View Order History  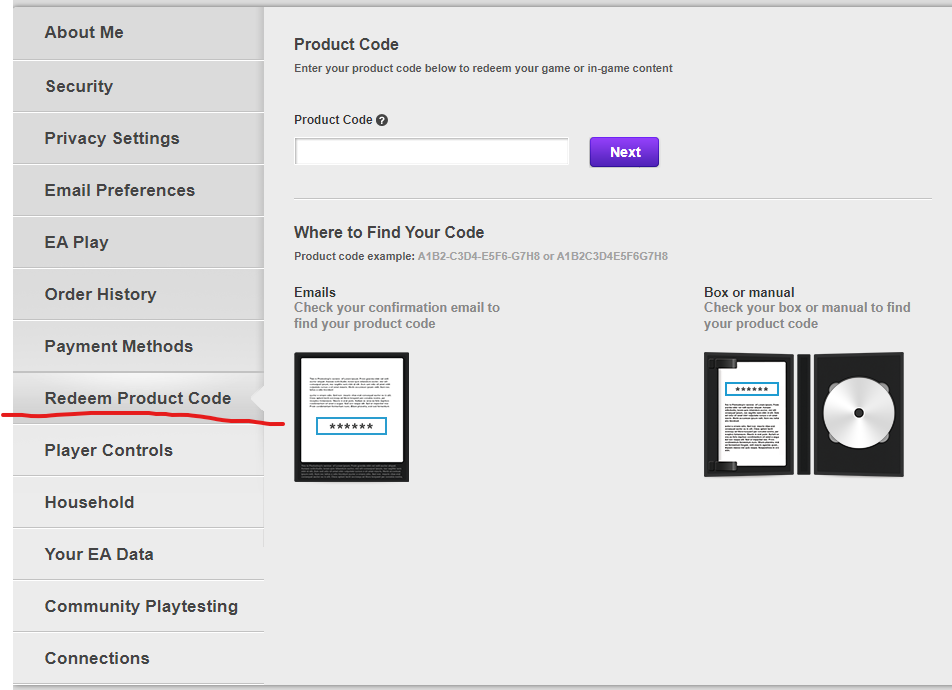click(x=138, y=295)
